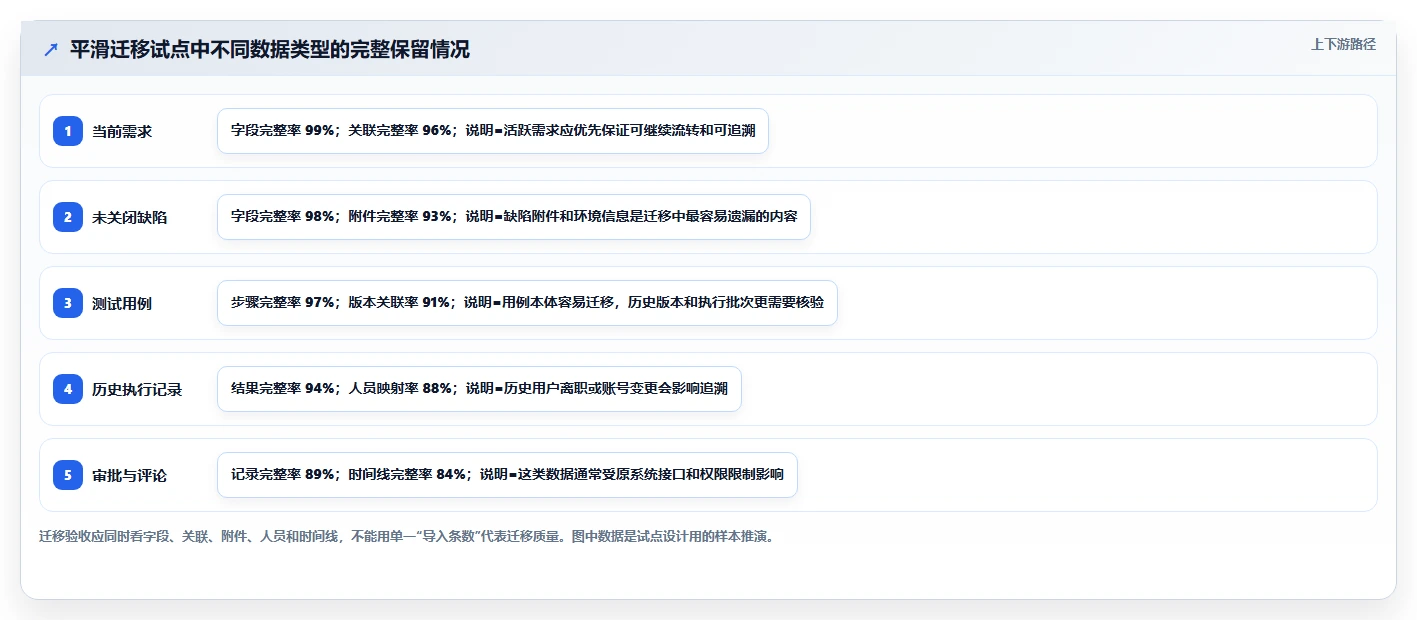Click the detail box starting 字段完整率 99%

tap(493, 131)
